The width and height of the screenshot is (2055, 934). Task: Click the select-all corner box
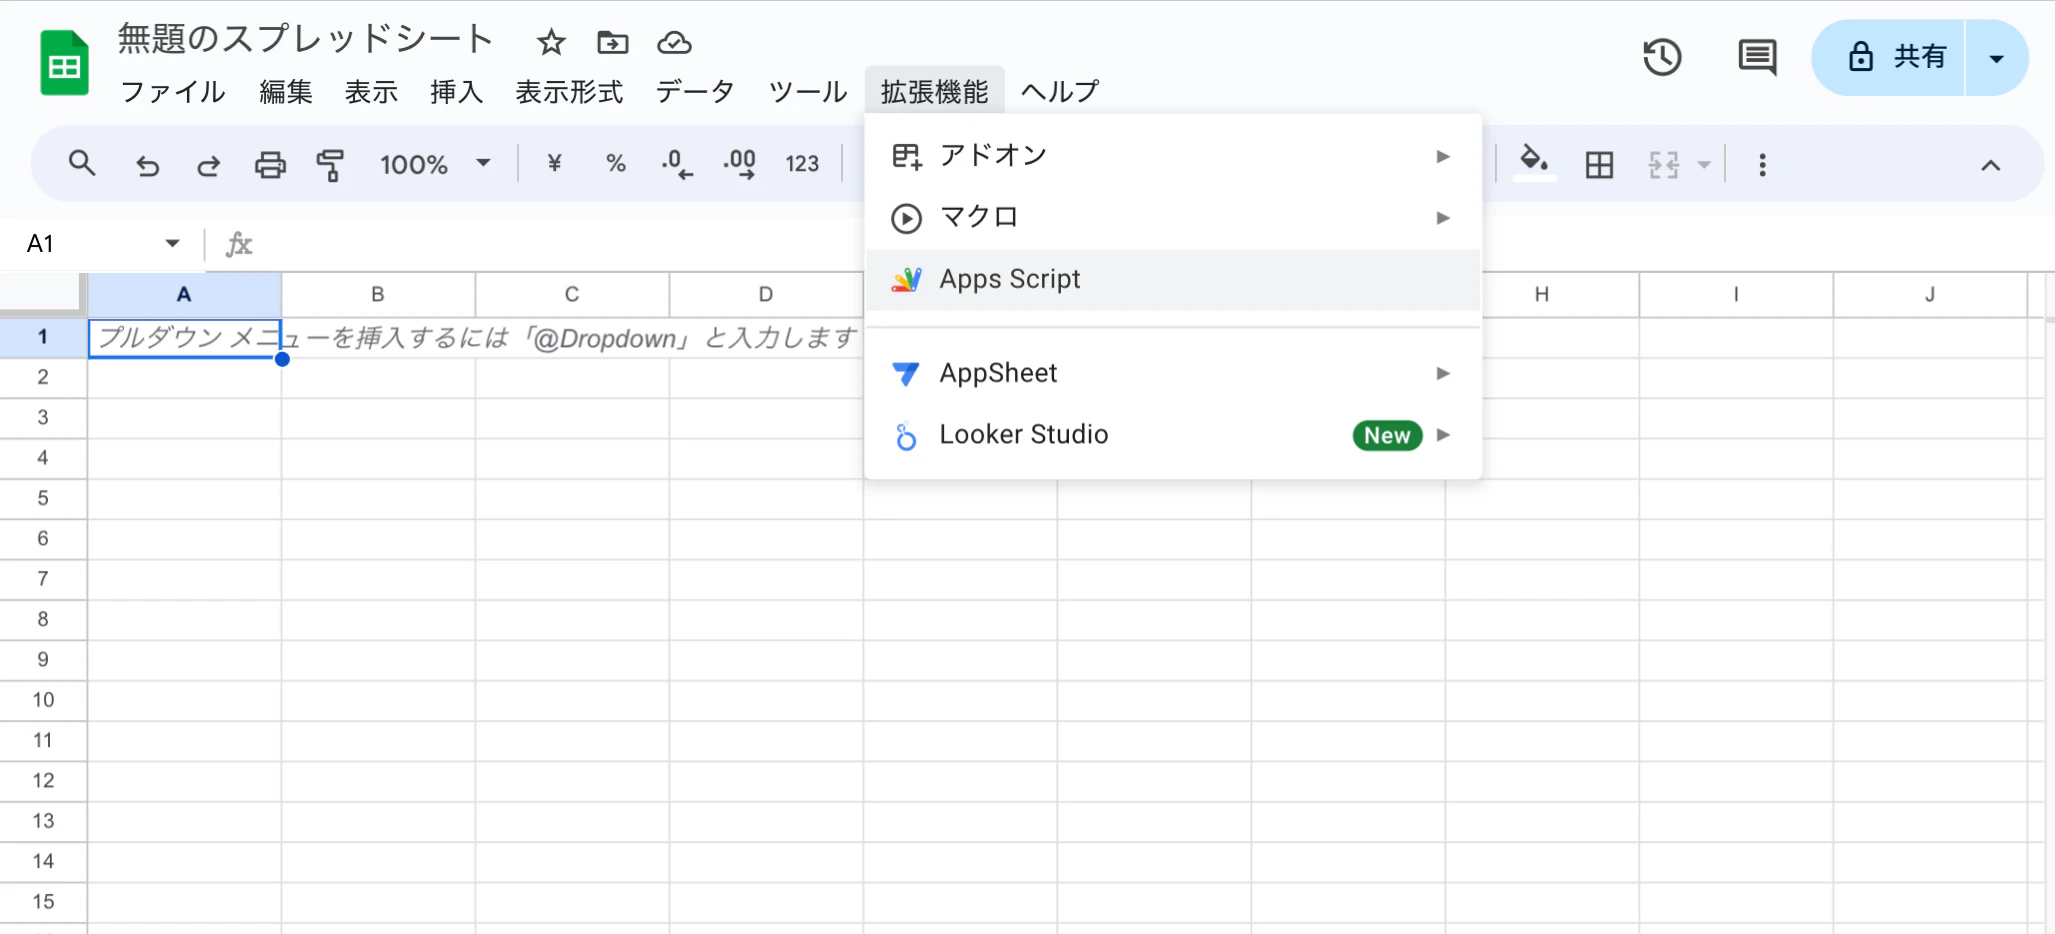coord(42,294)
